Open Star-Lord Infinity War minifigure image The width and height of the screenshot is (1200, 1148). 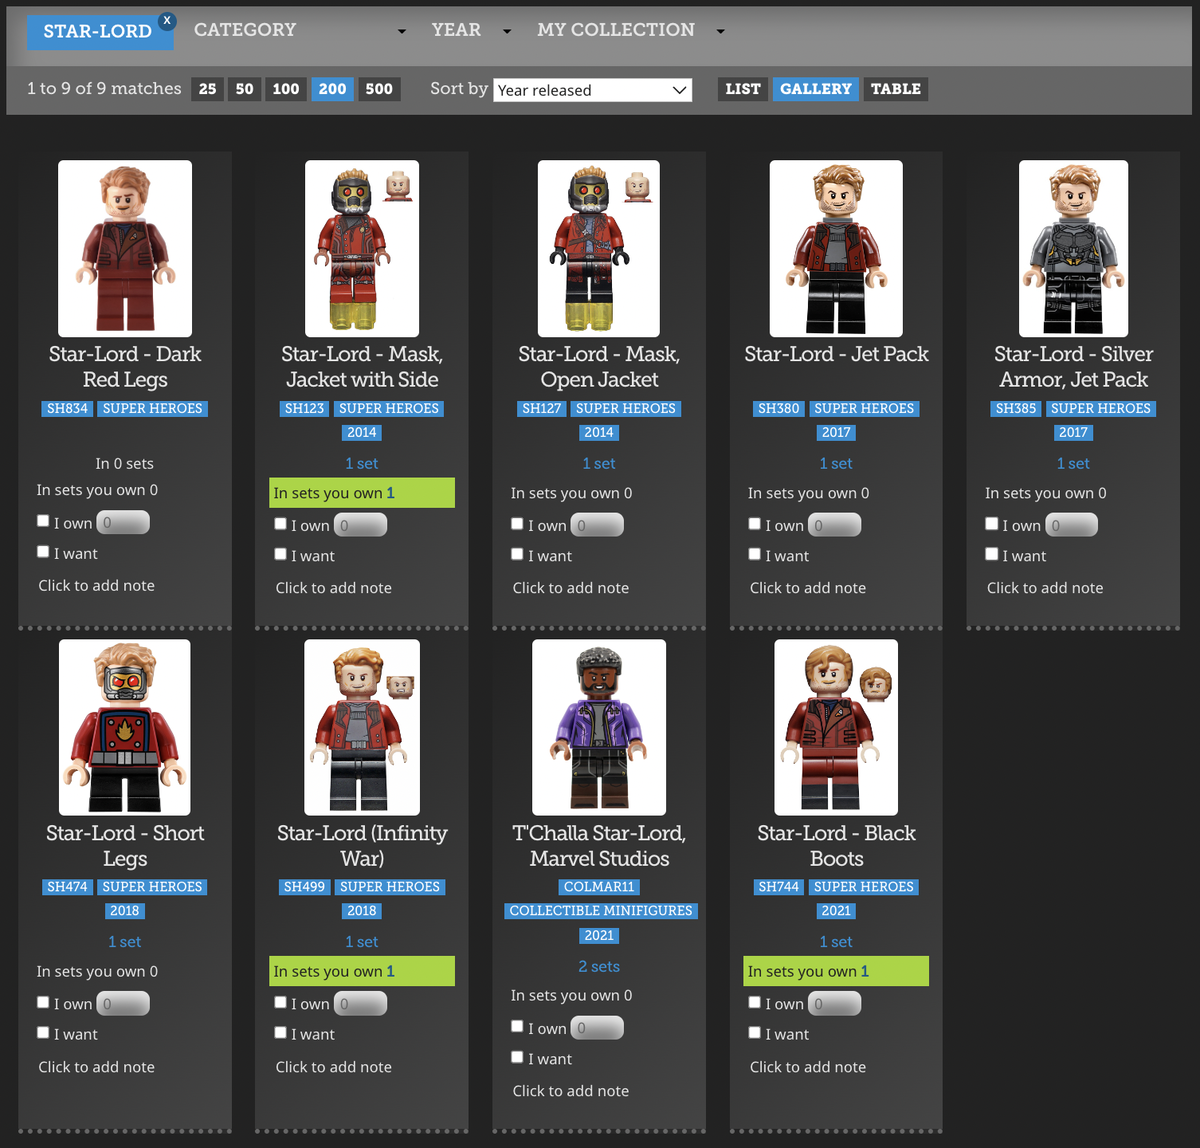coord(362,727)
